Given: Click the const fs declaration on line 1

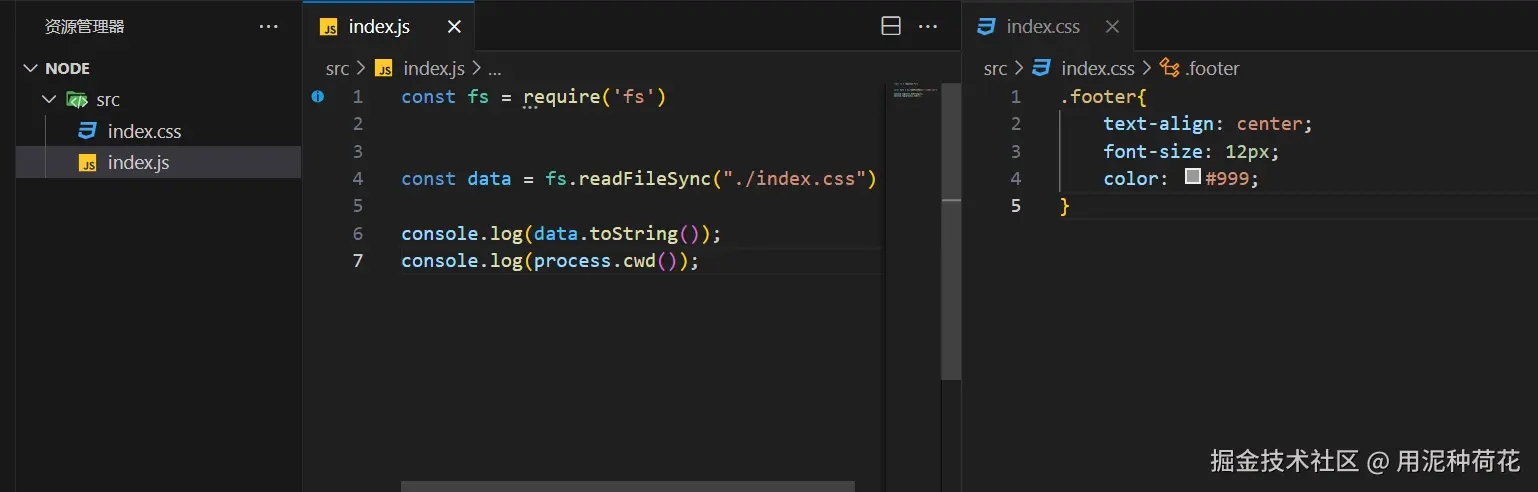Looking at the screenshot, I should click(445, 97).
